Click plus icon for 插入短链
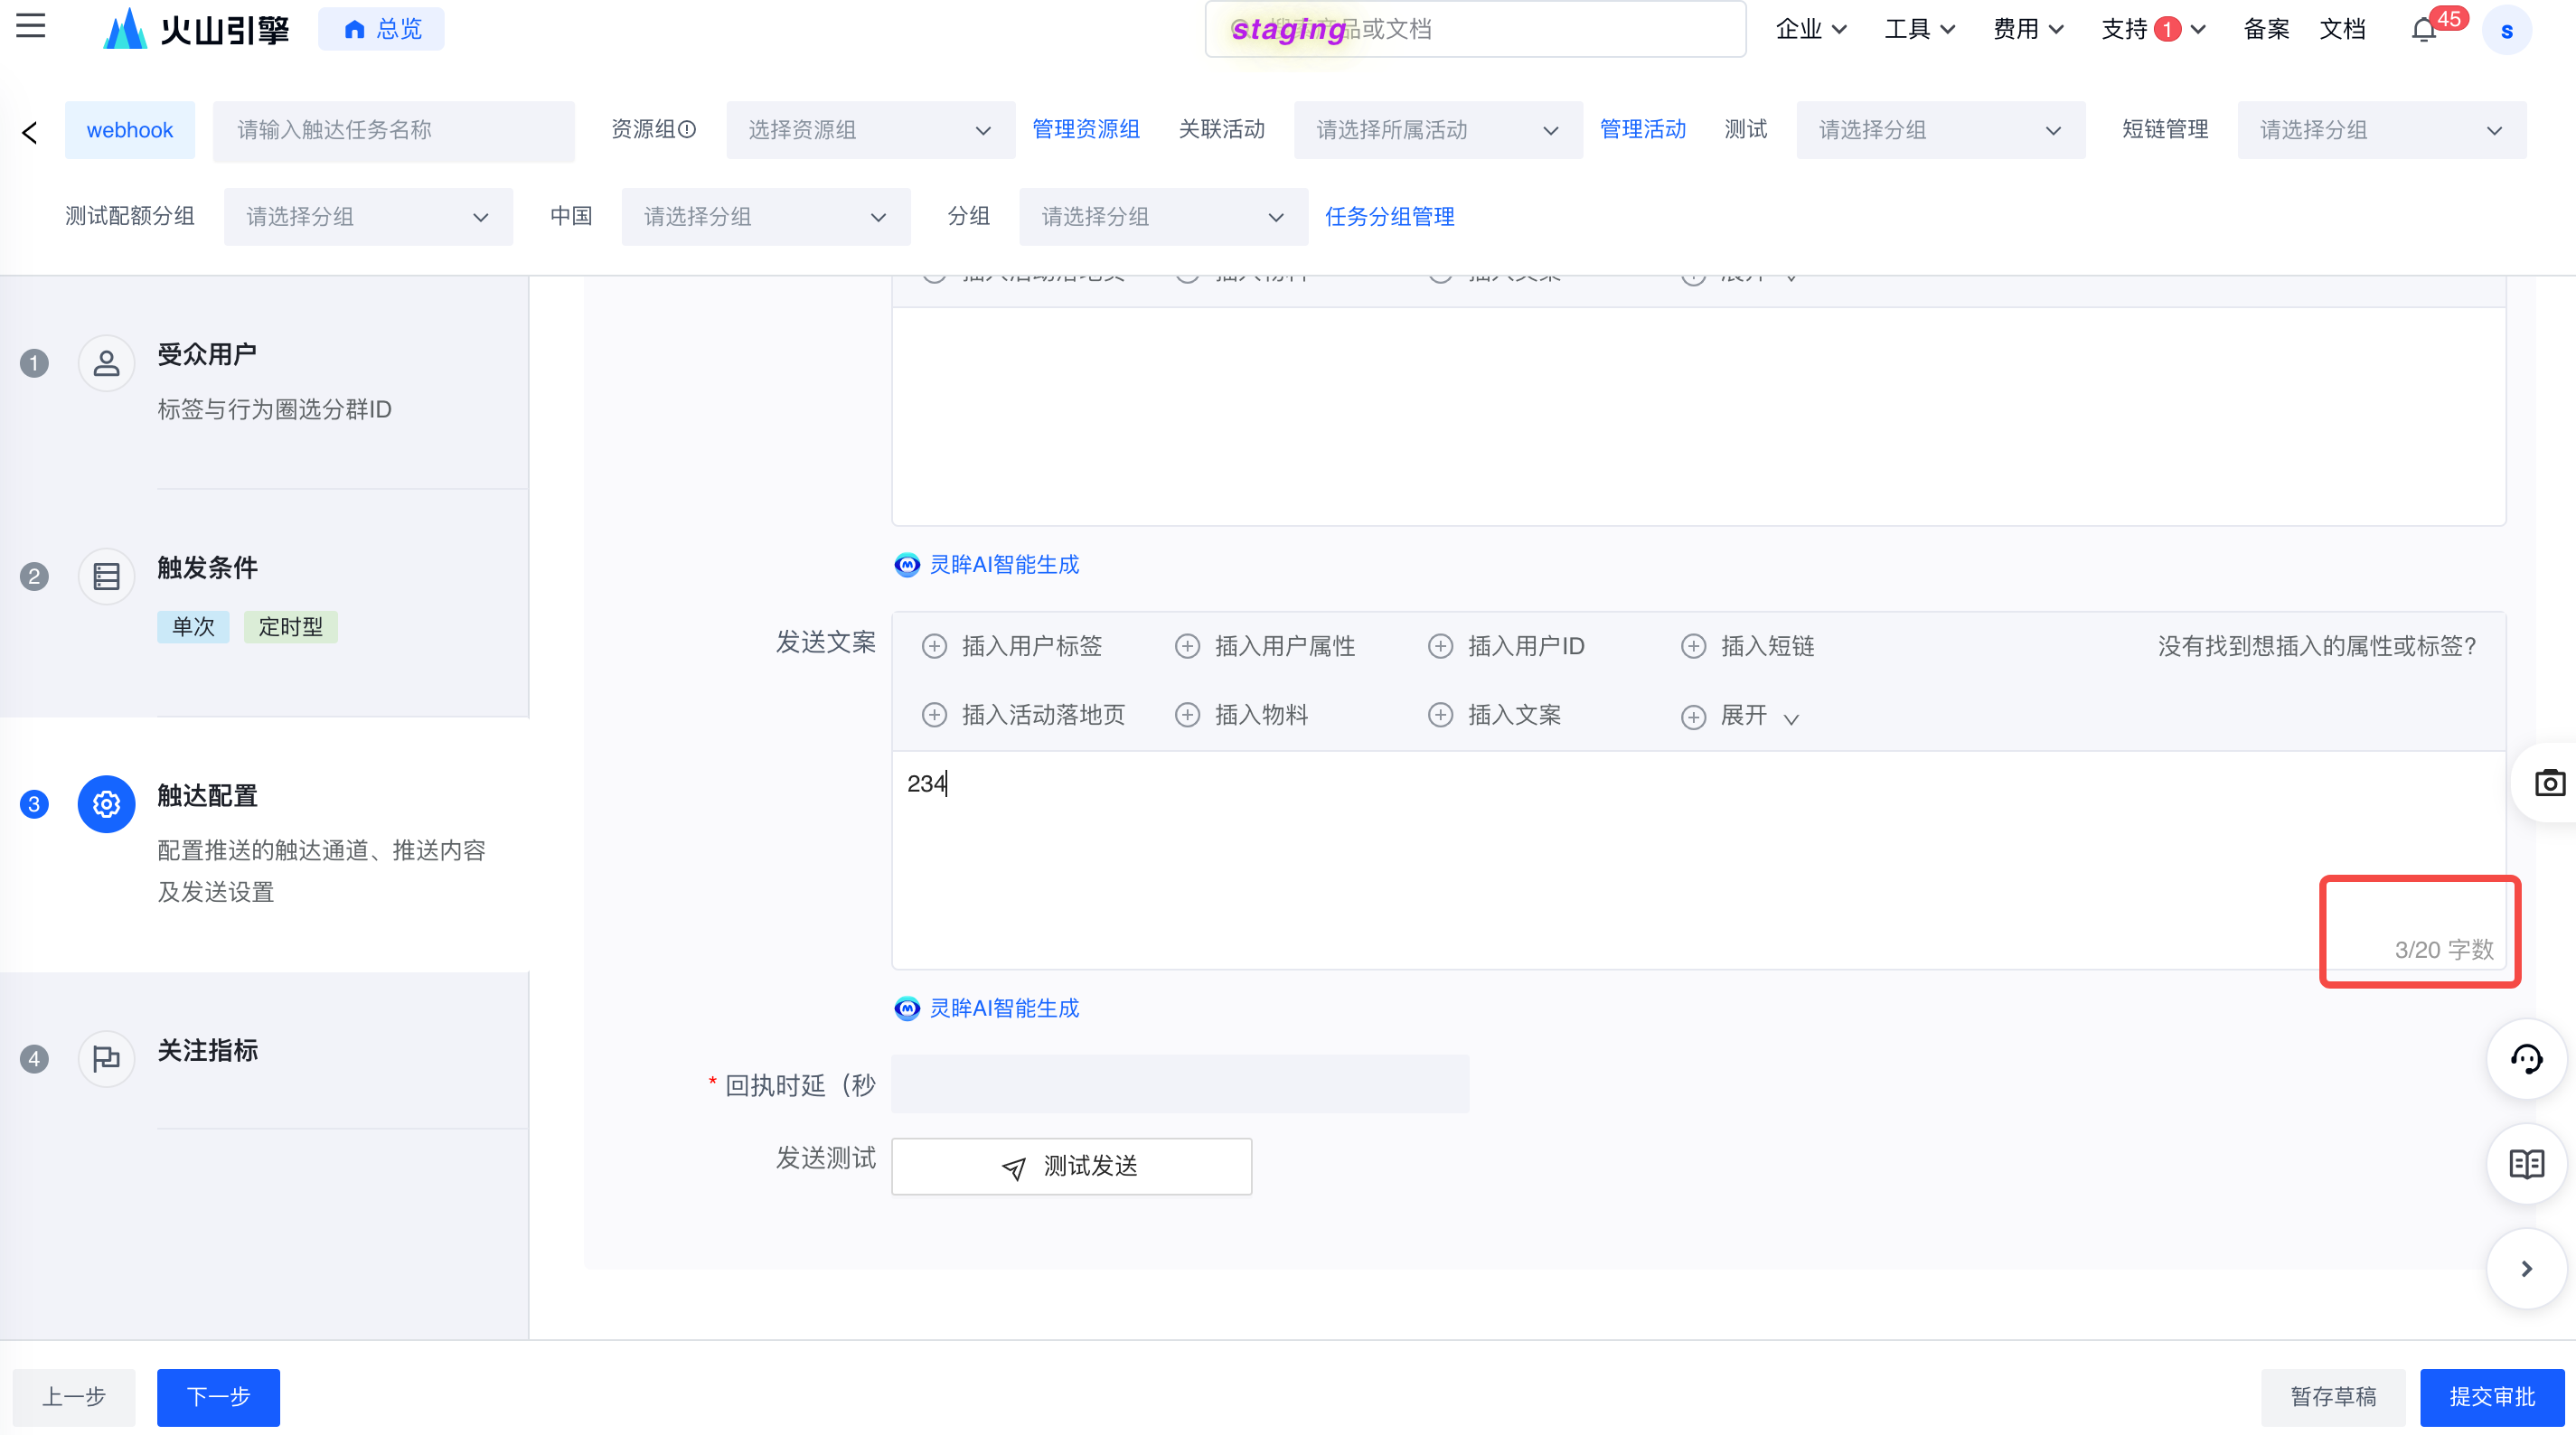The width and height of the screenshot is (2576, 1435). [1693, 647]
